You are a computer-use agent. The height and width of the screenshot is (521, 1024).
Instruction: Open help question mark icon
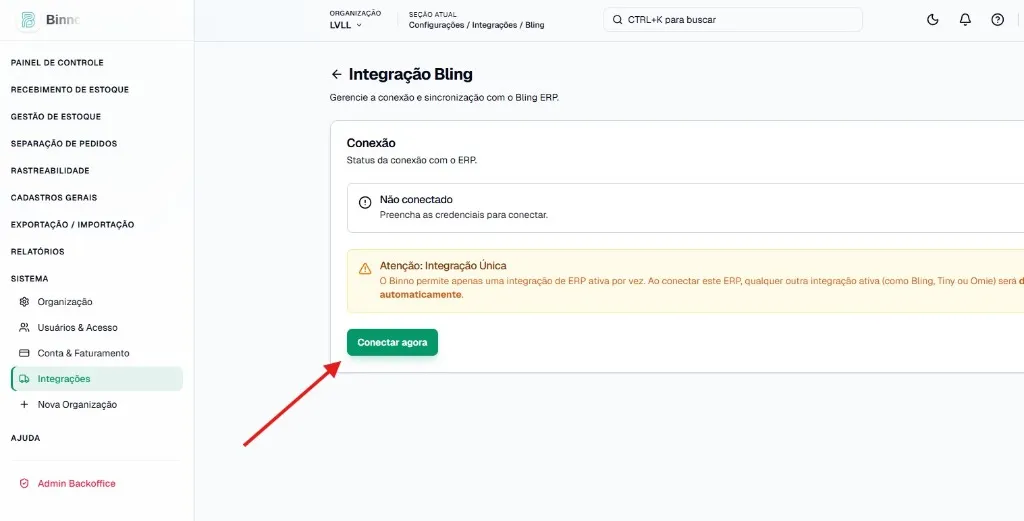click(x=997, y=20)
